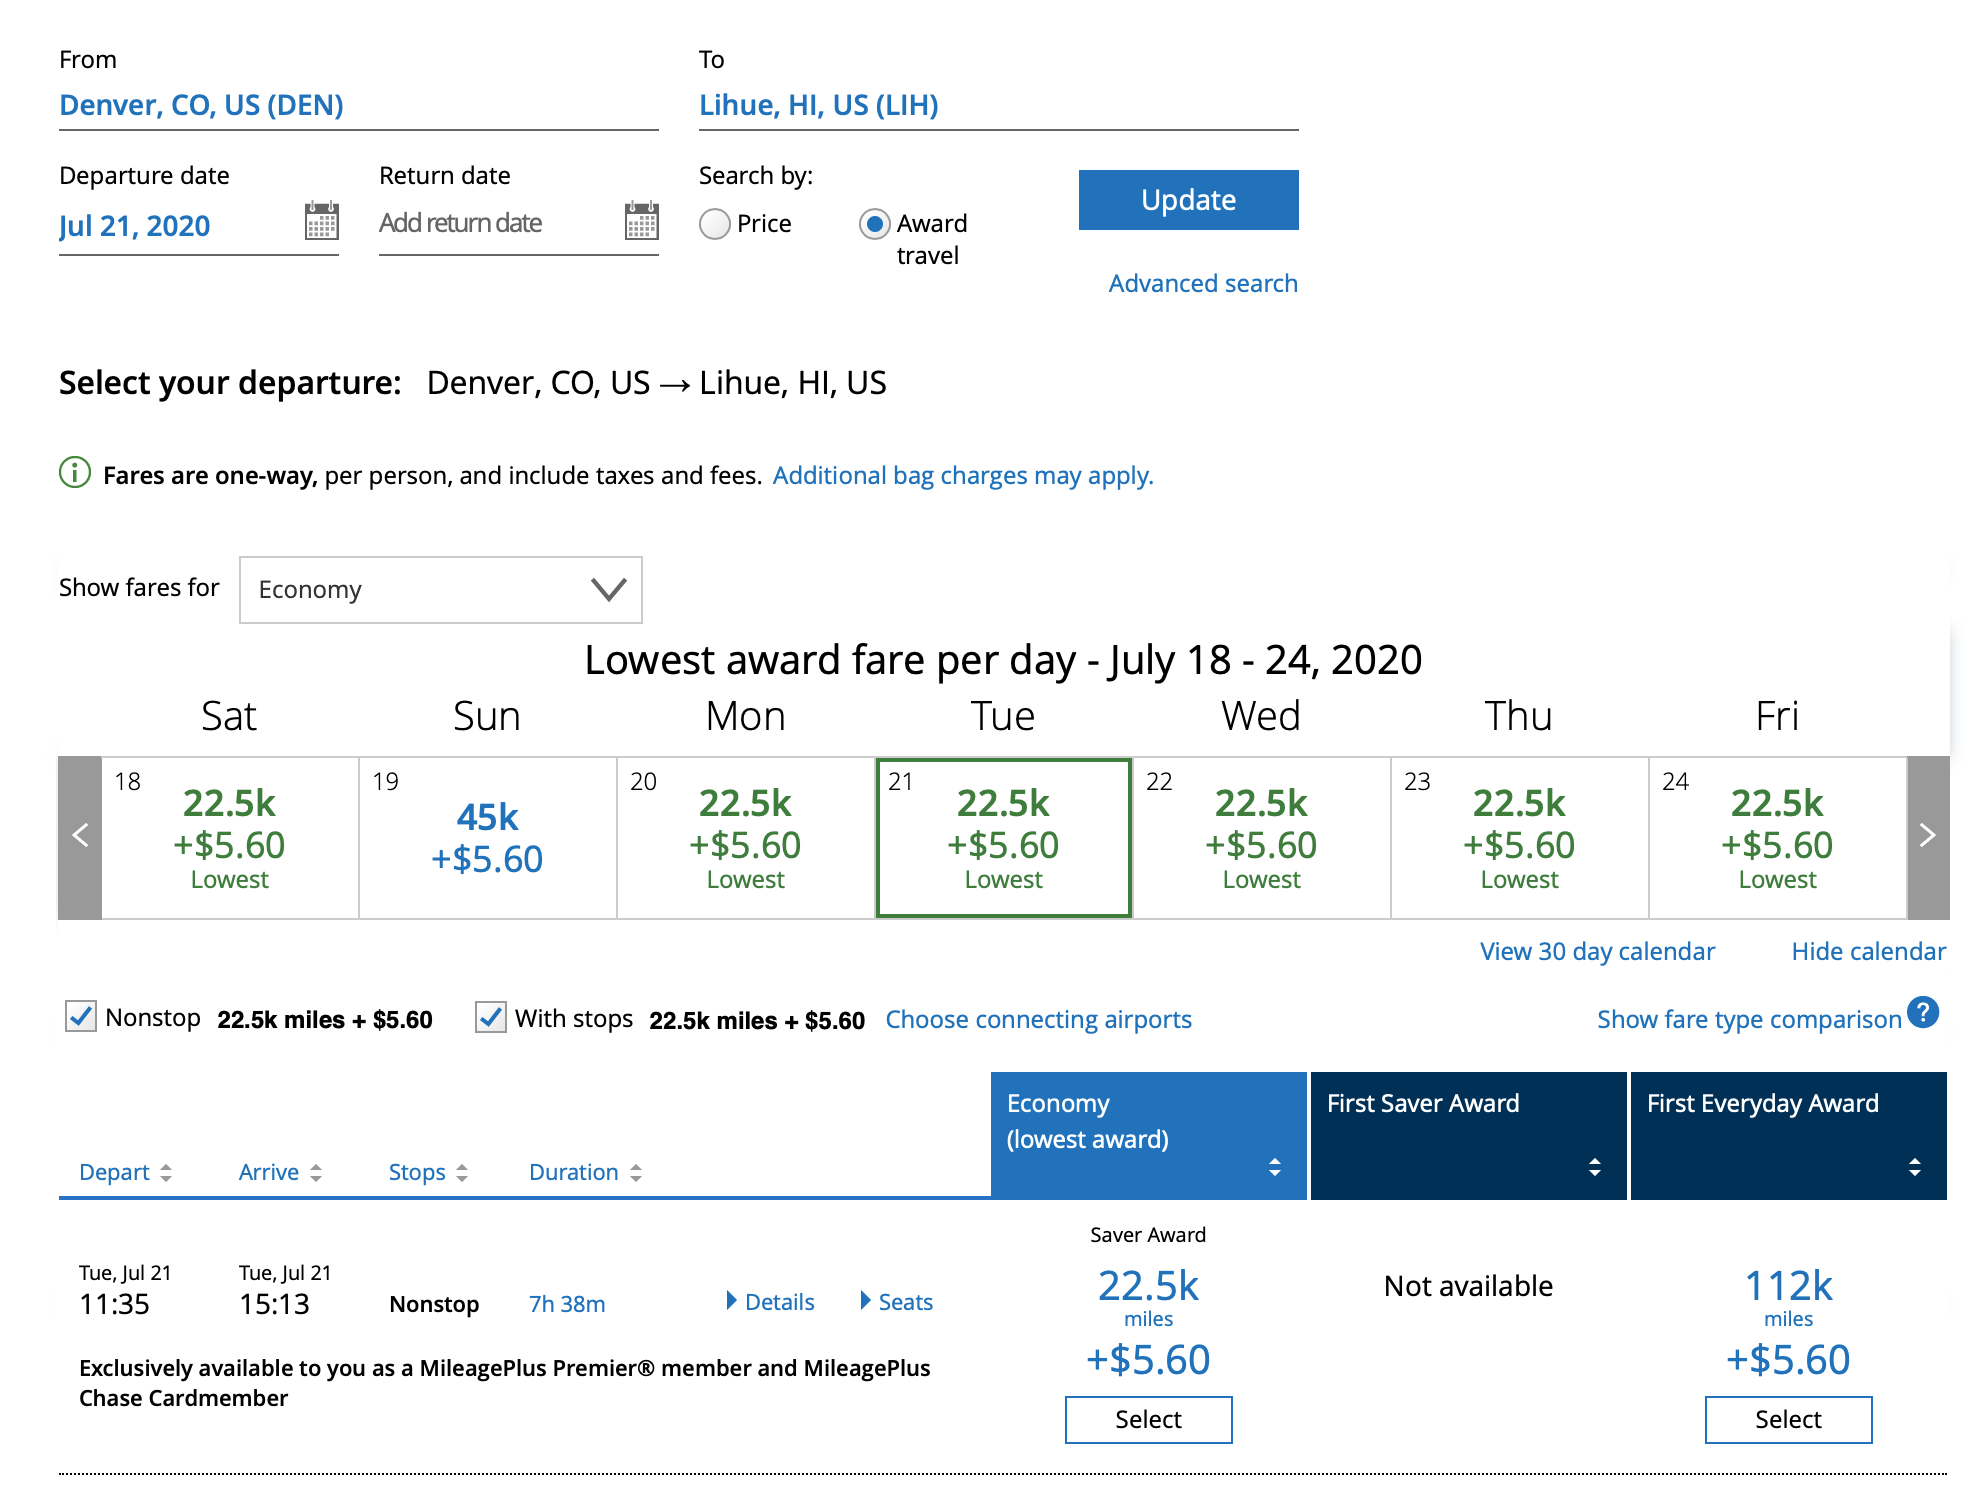Viewport: 1980px width, 1492px height.
Task: Uncheck the Nonstop flights checkbox
Action: pyautogui.click(x=80, y=1017)
